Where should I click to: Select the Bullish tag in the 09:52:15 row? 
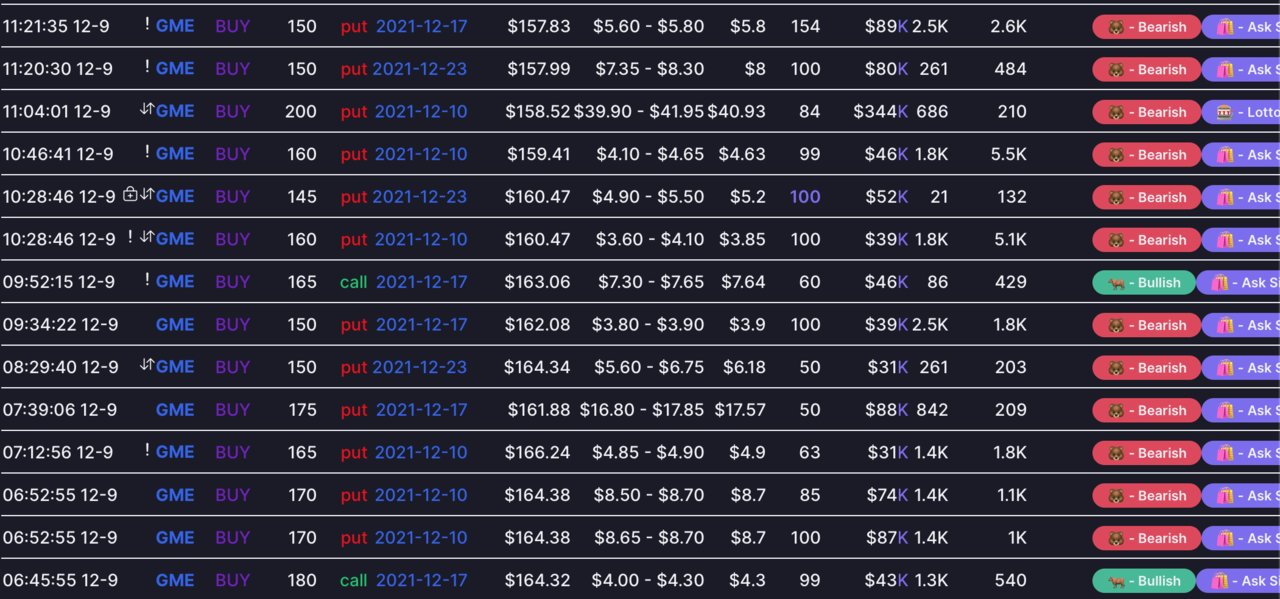click(x=1144, y=283)
